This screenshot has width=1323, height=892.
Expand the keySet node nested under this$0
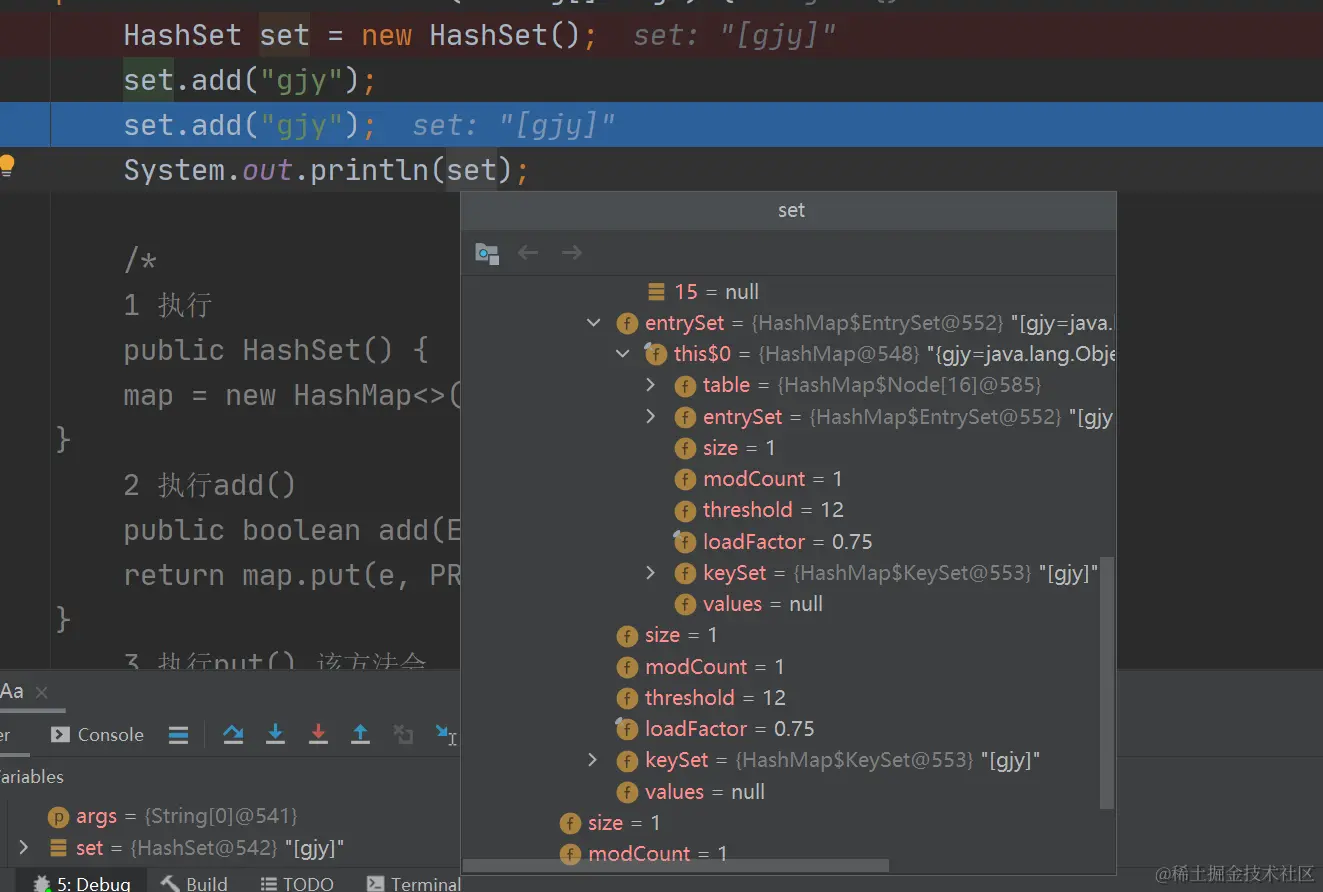pyautogui.click(x=651, y=573)
